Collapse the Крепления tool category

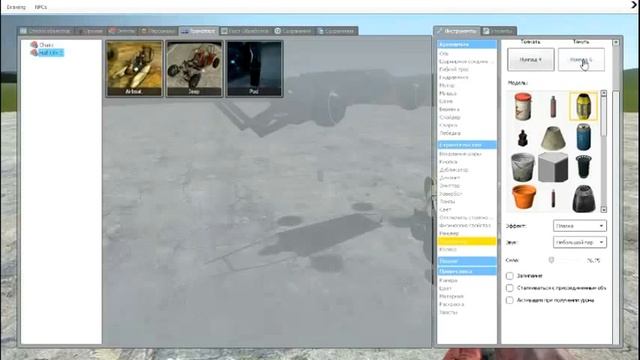[467, 44]
